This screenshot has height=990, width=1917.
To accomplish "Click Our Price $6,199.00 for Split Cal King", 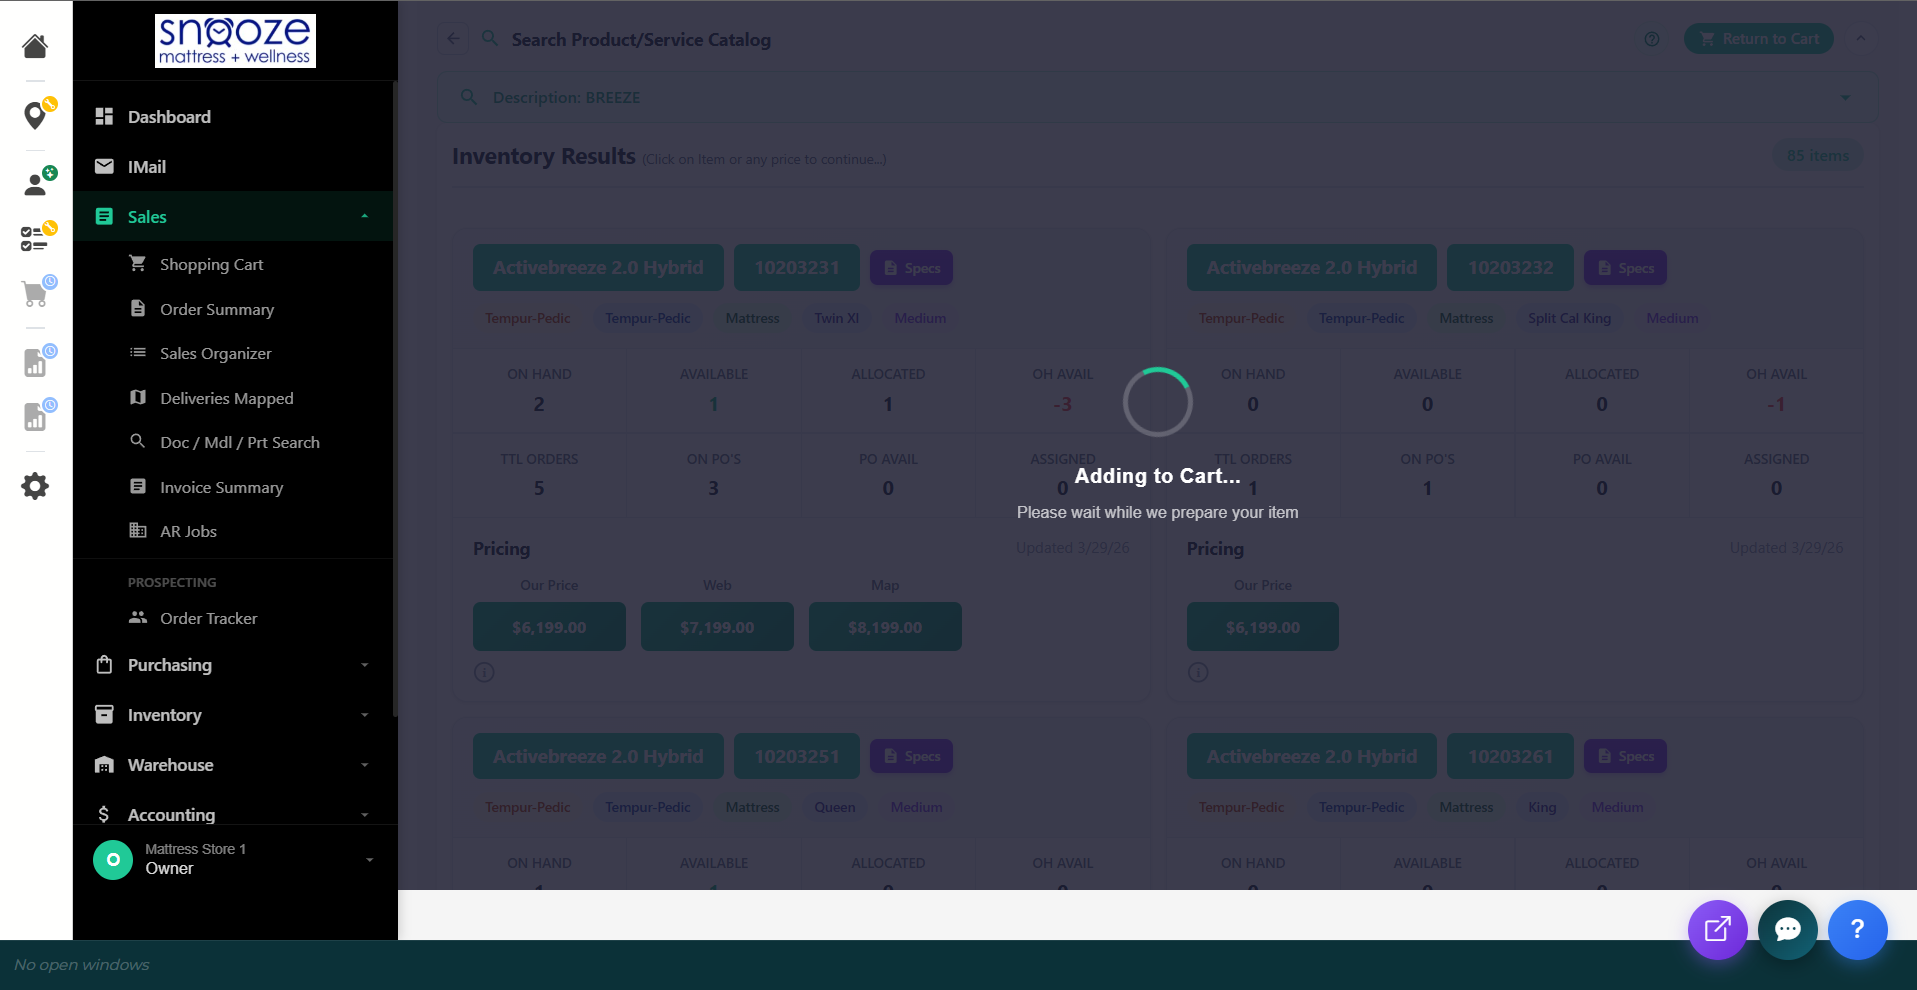I will (x=1263, y=627).
